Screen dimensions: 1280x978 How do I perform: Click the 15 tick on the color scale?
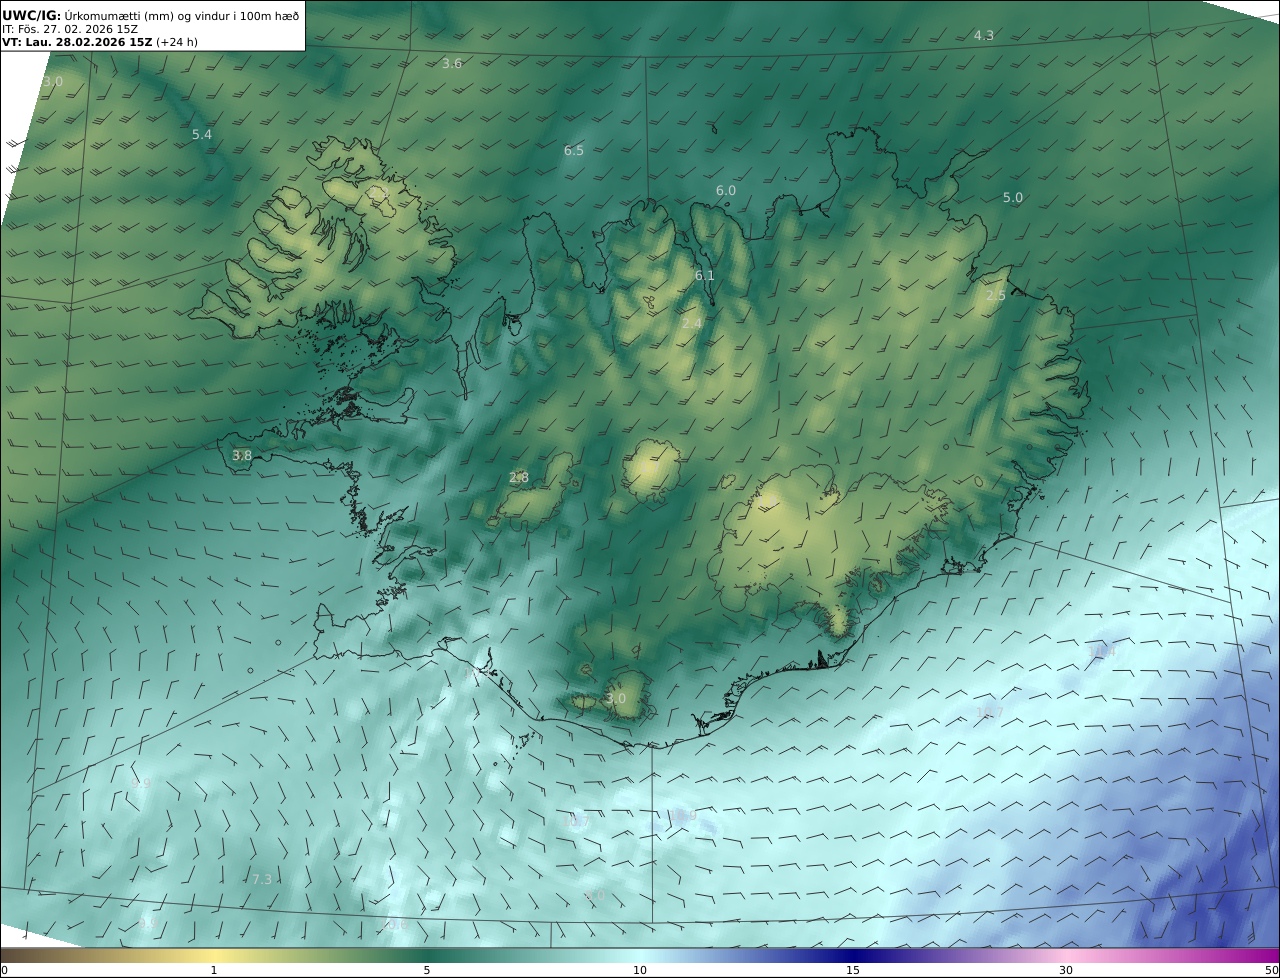(x=853, y=970)
